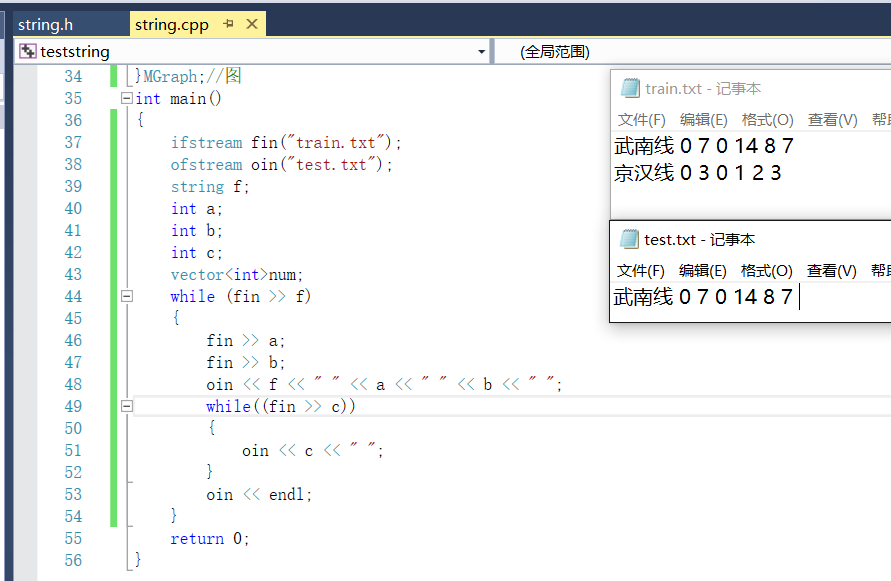Click the fin >> a; statement
891x581 pixels.
click(245, 341)
